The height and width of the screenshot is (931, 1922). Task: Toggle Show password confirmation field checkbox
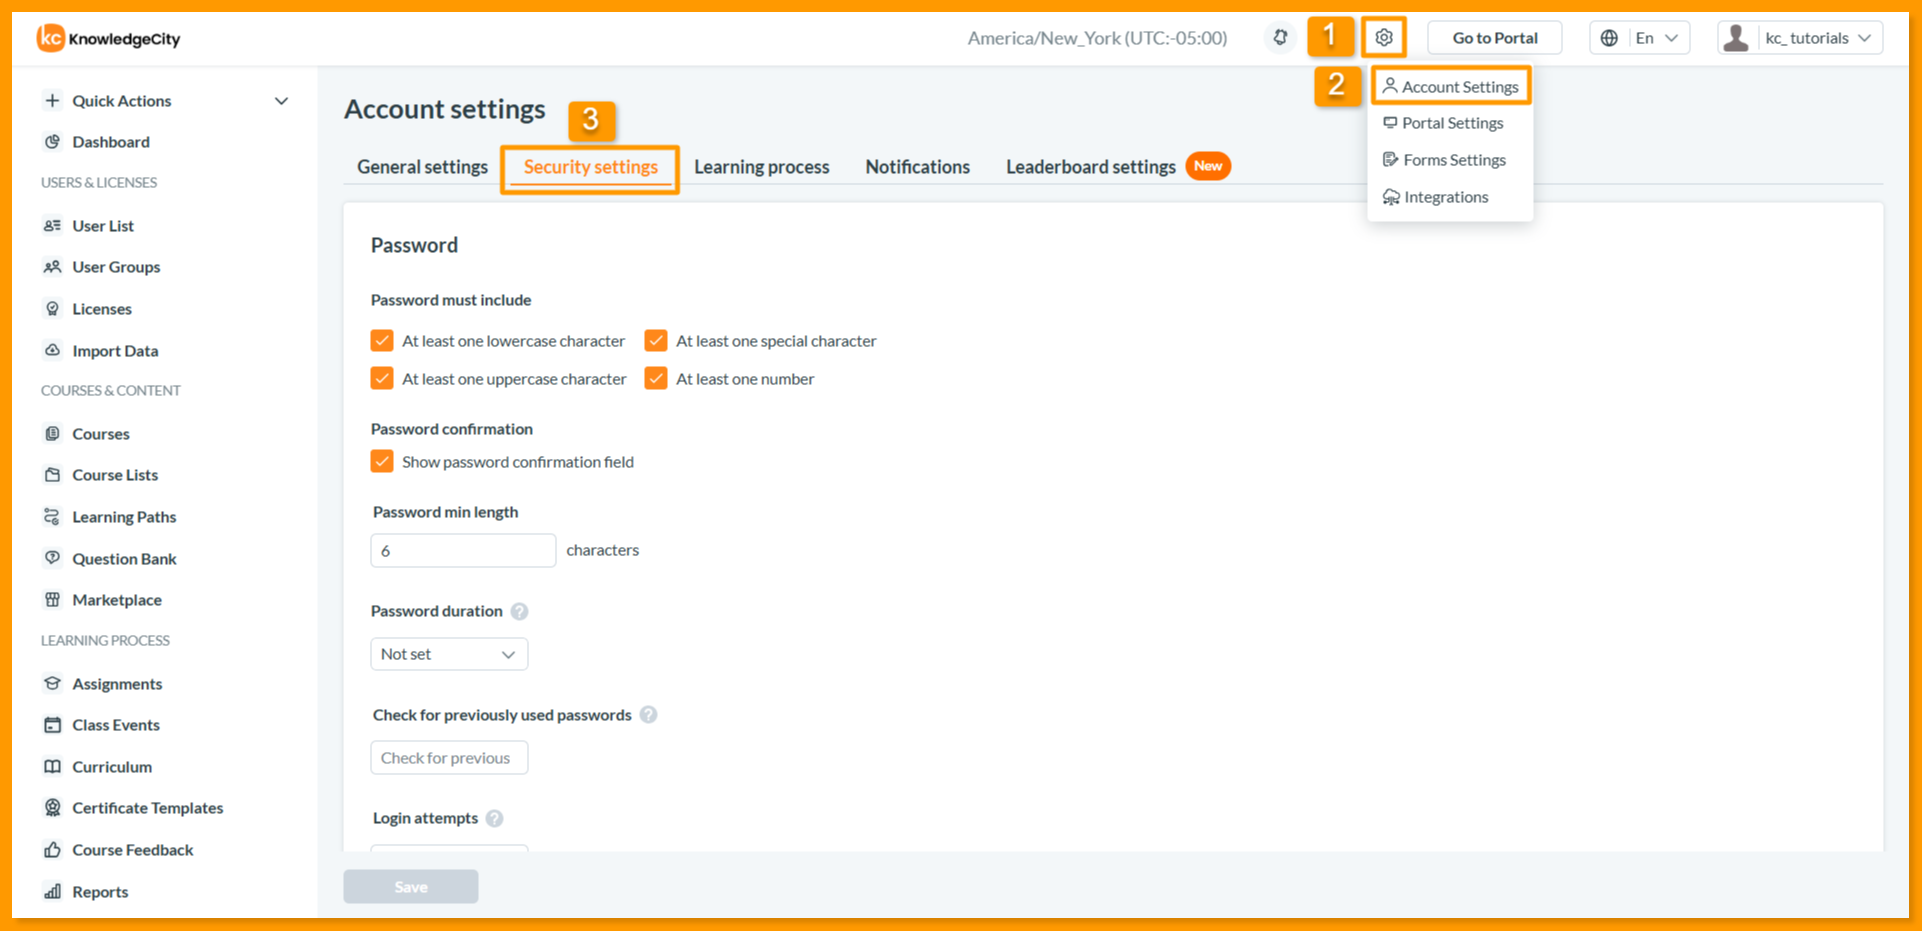tap(382, 461)
